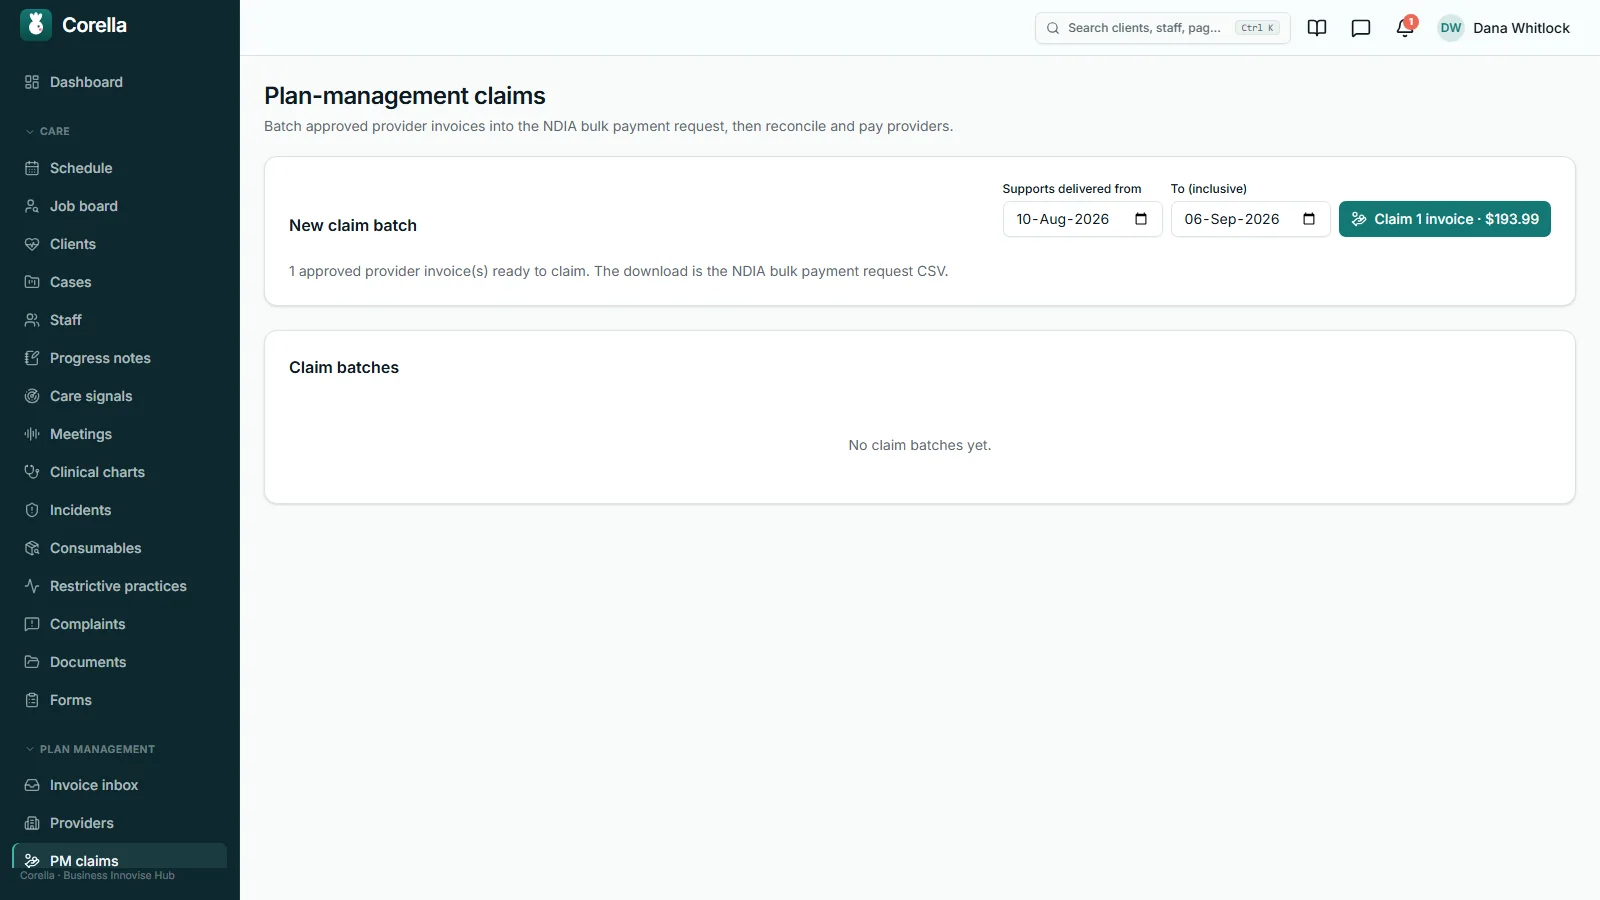The height and width of the screenshot is (900, 1600).
Task: Open the calendar picker for 10-Aug-2026
Action: click(1141, 219)
